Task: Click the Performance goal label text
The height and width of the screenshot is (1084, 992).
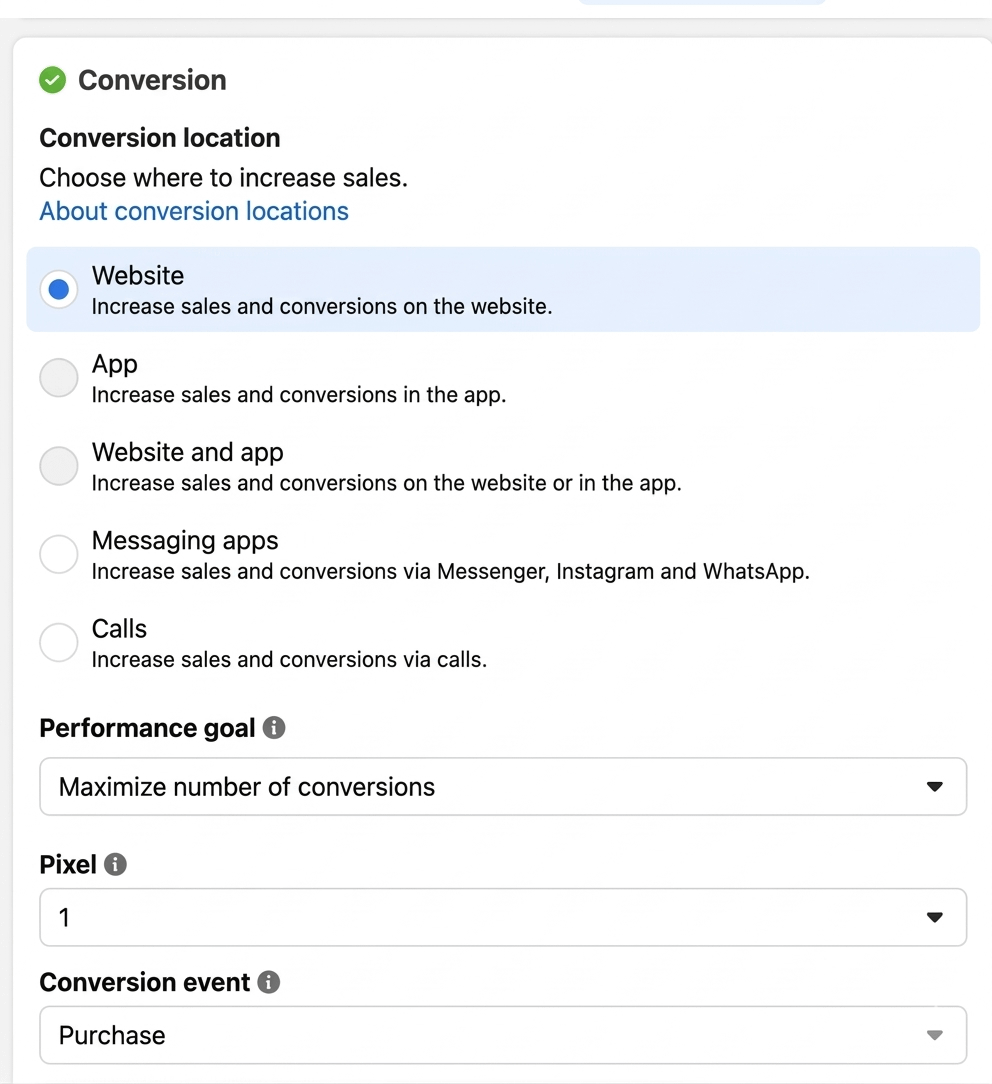Action: pyautogui.click(x=147, y=728)
